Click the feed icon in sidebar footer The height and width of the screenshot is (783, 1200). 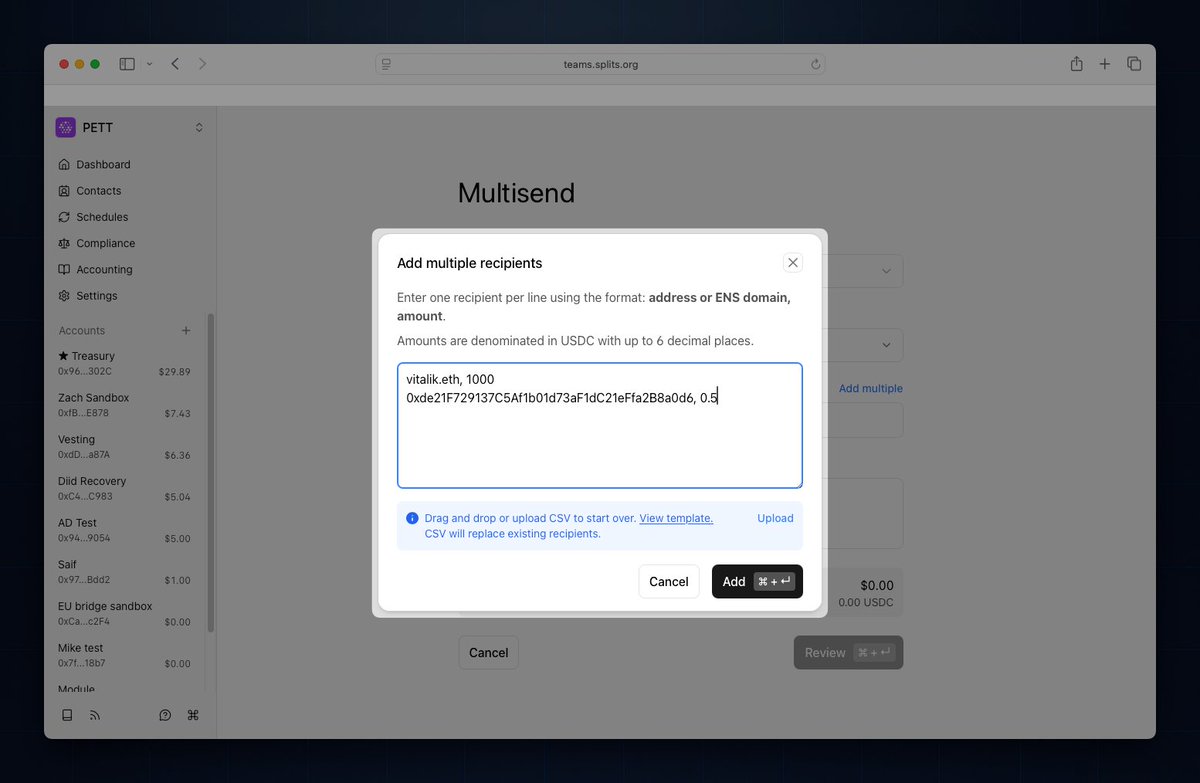click(x=95, y=715)
